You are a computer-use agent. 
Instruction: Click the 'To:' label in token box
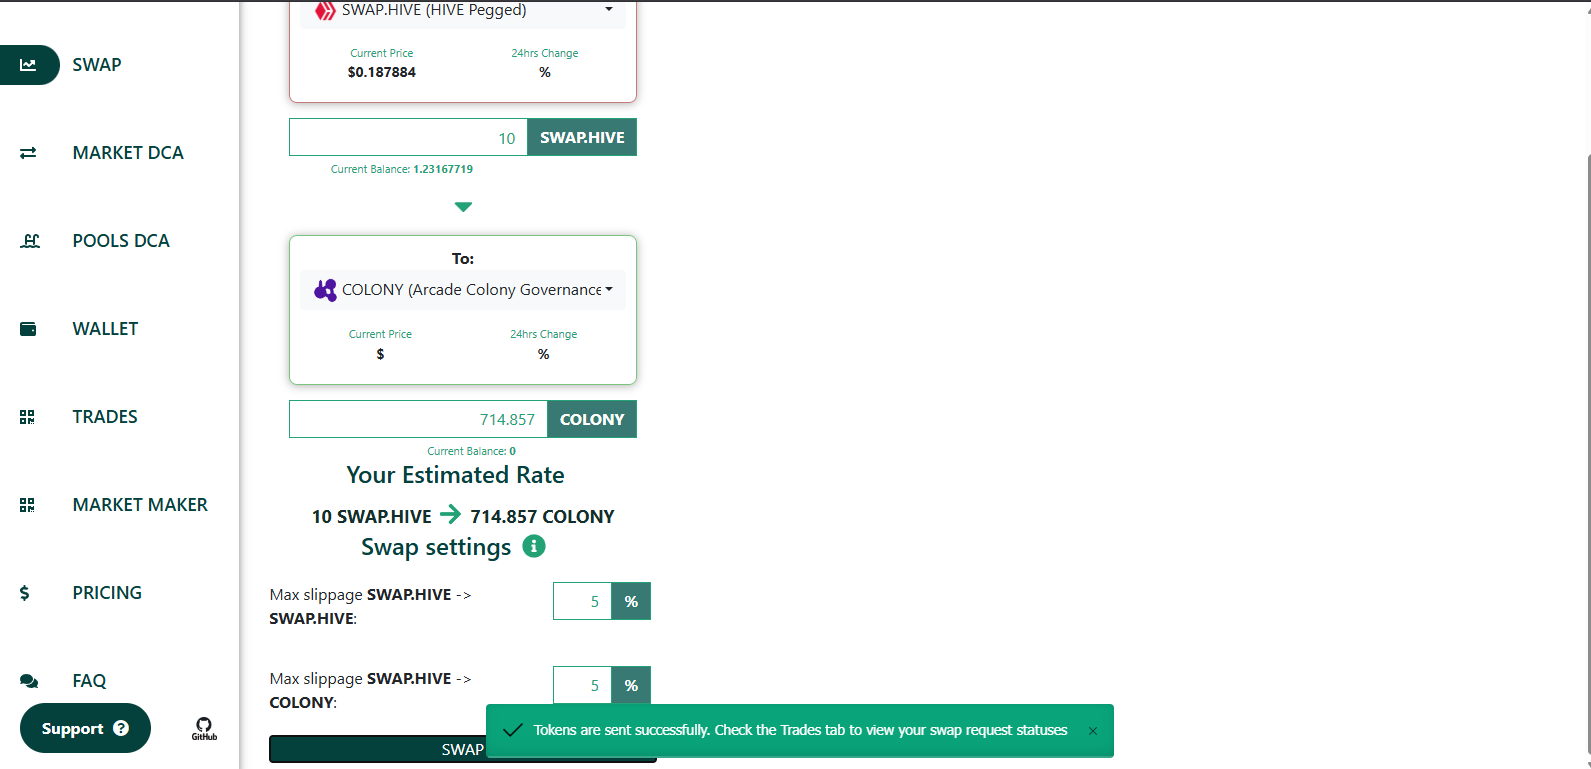pyautogui.click(x=463, y=258)
